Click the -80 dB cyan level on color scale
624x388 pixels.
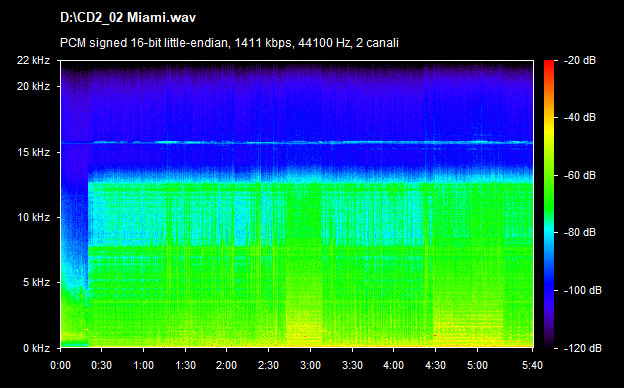(x=549, y=232)
